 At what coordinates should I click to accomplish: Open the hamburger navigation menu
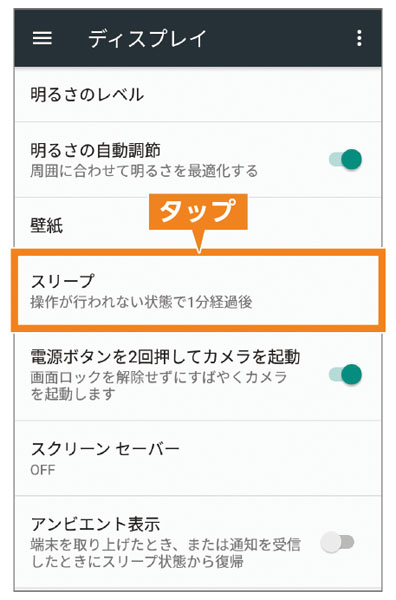(42, 38)
